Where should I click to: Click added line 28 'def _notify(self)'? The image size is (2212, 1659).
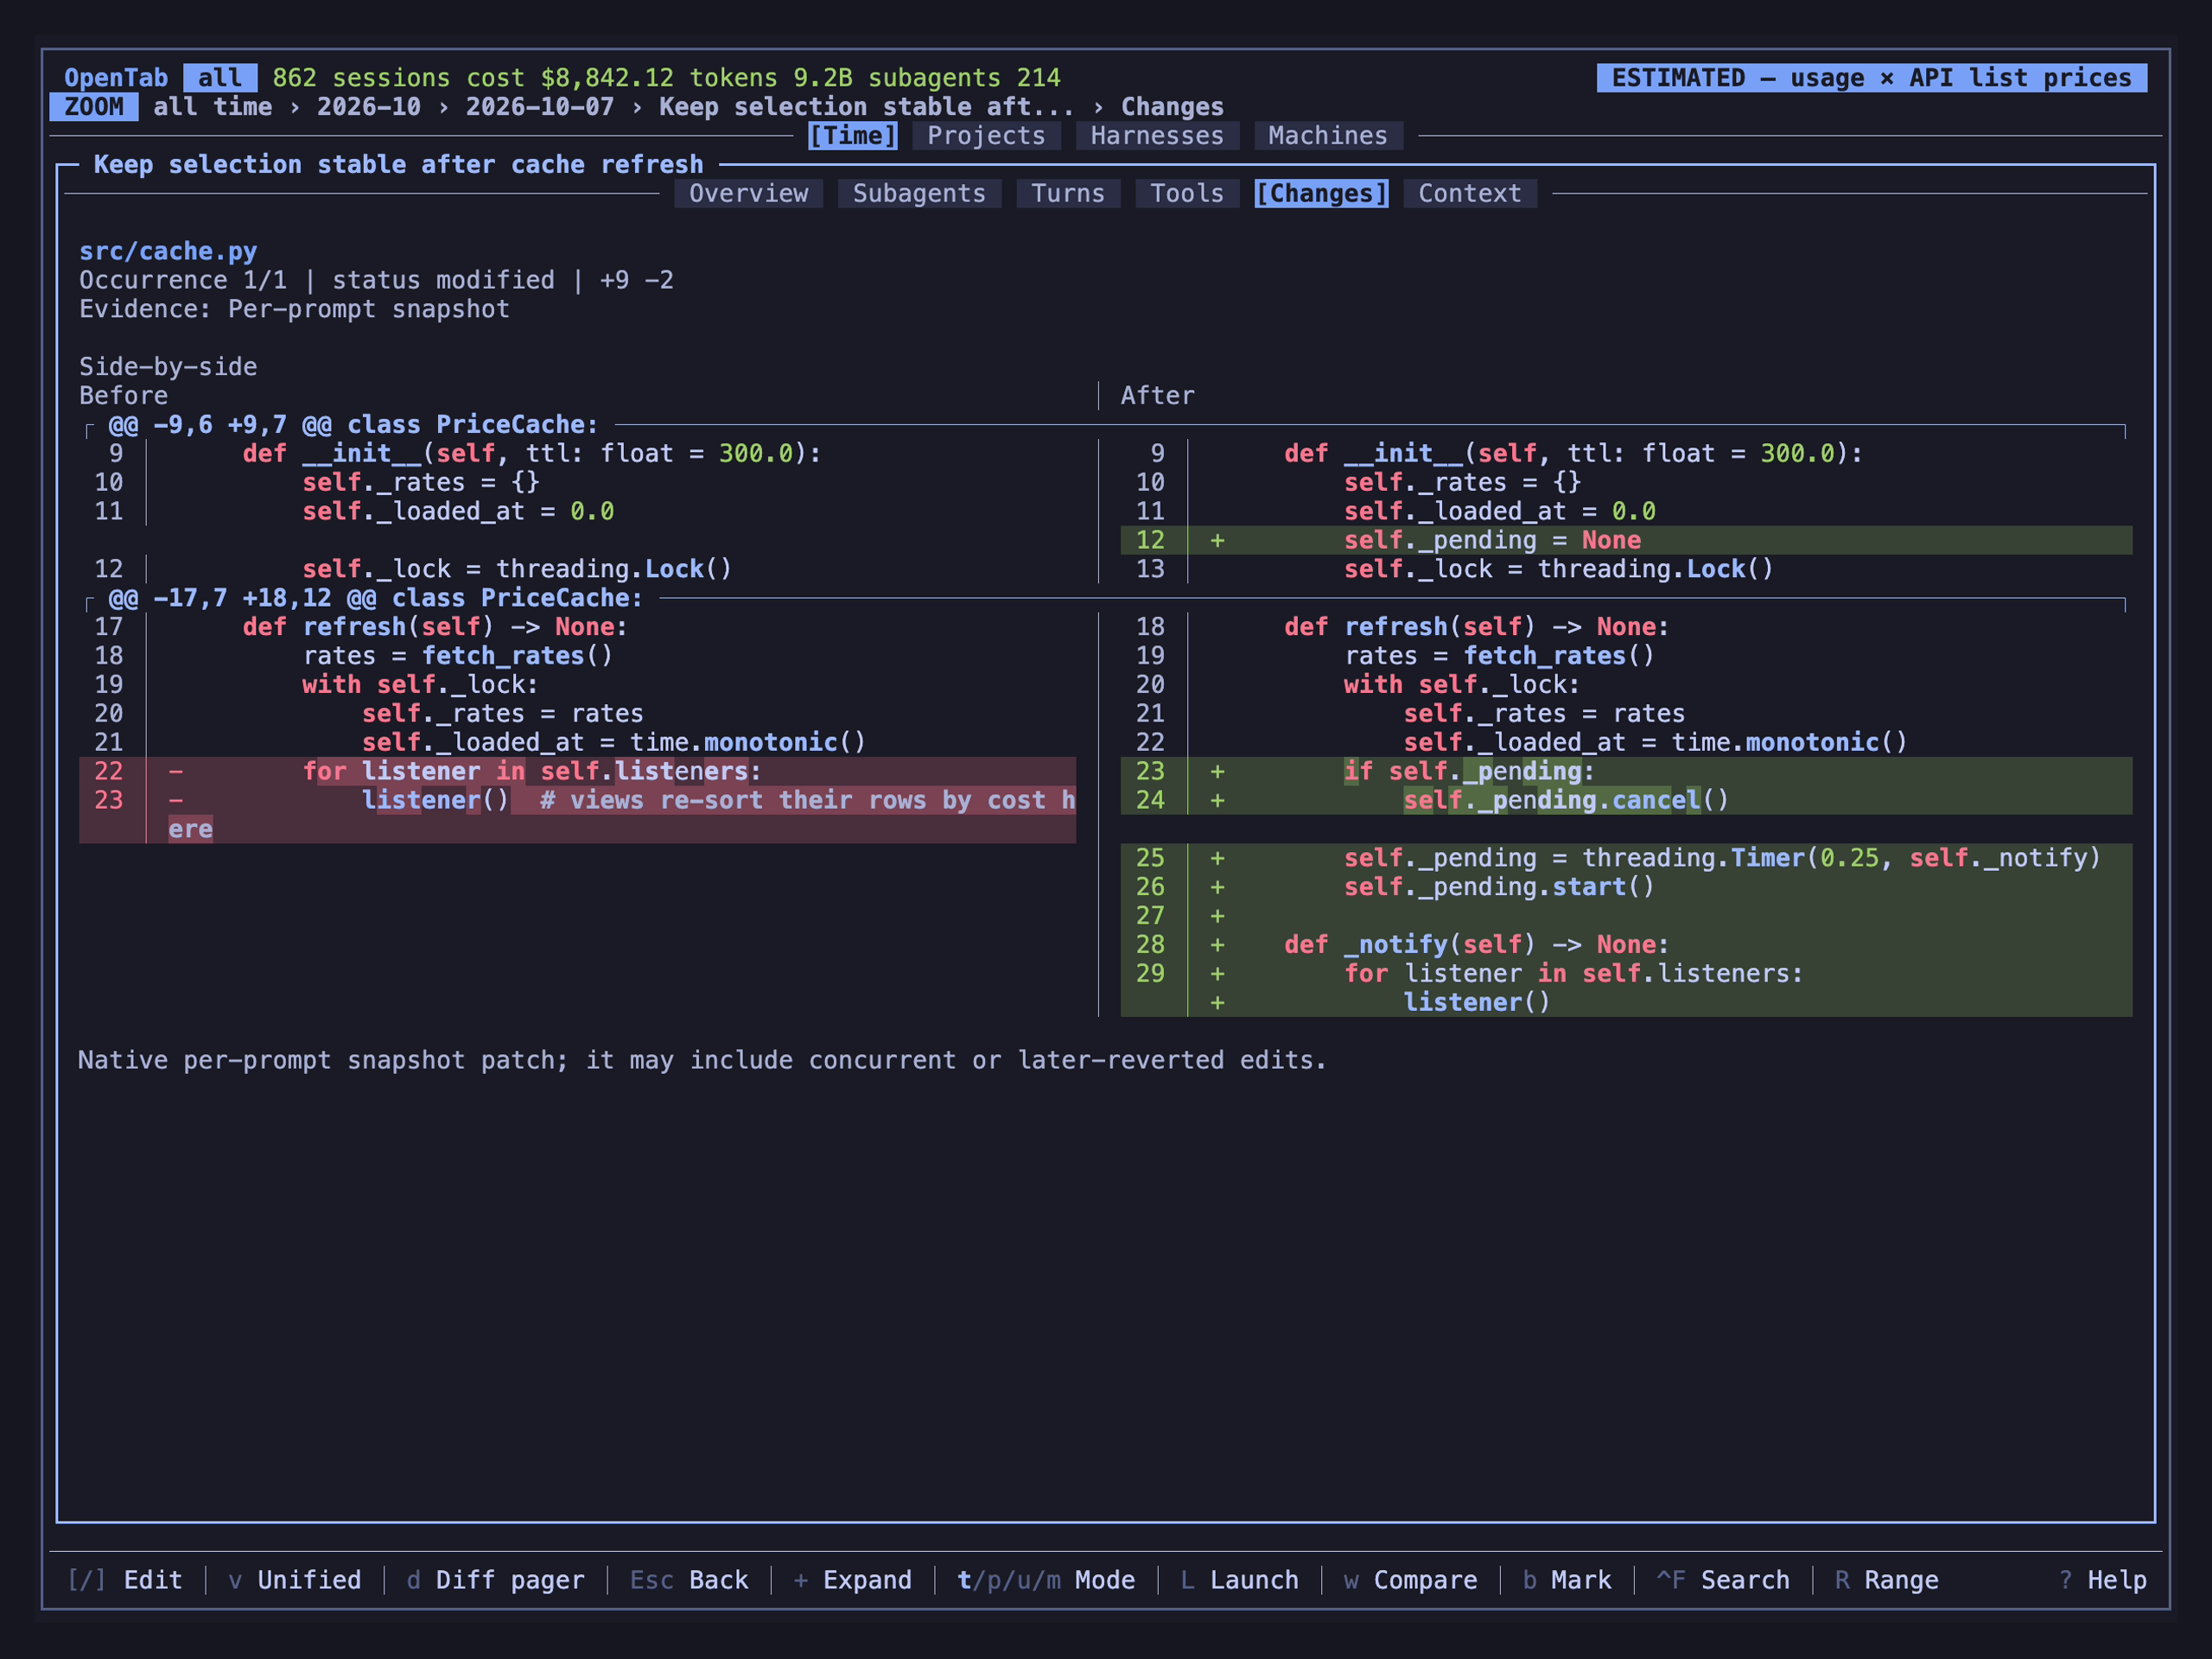1626,945
